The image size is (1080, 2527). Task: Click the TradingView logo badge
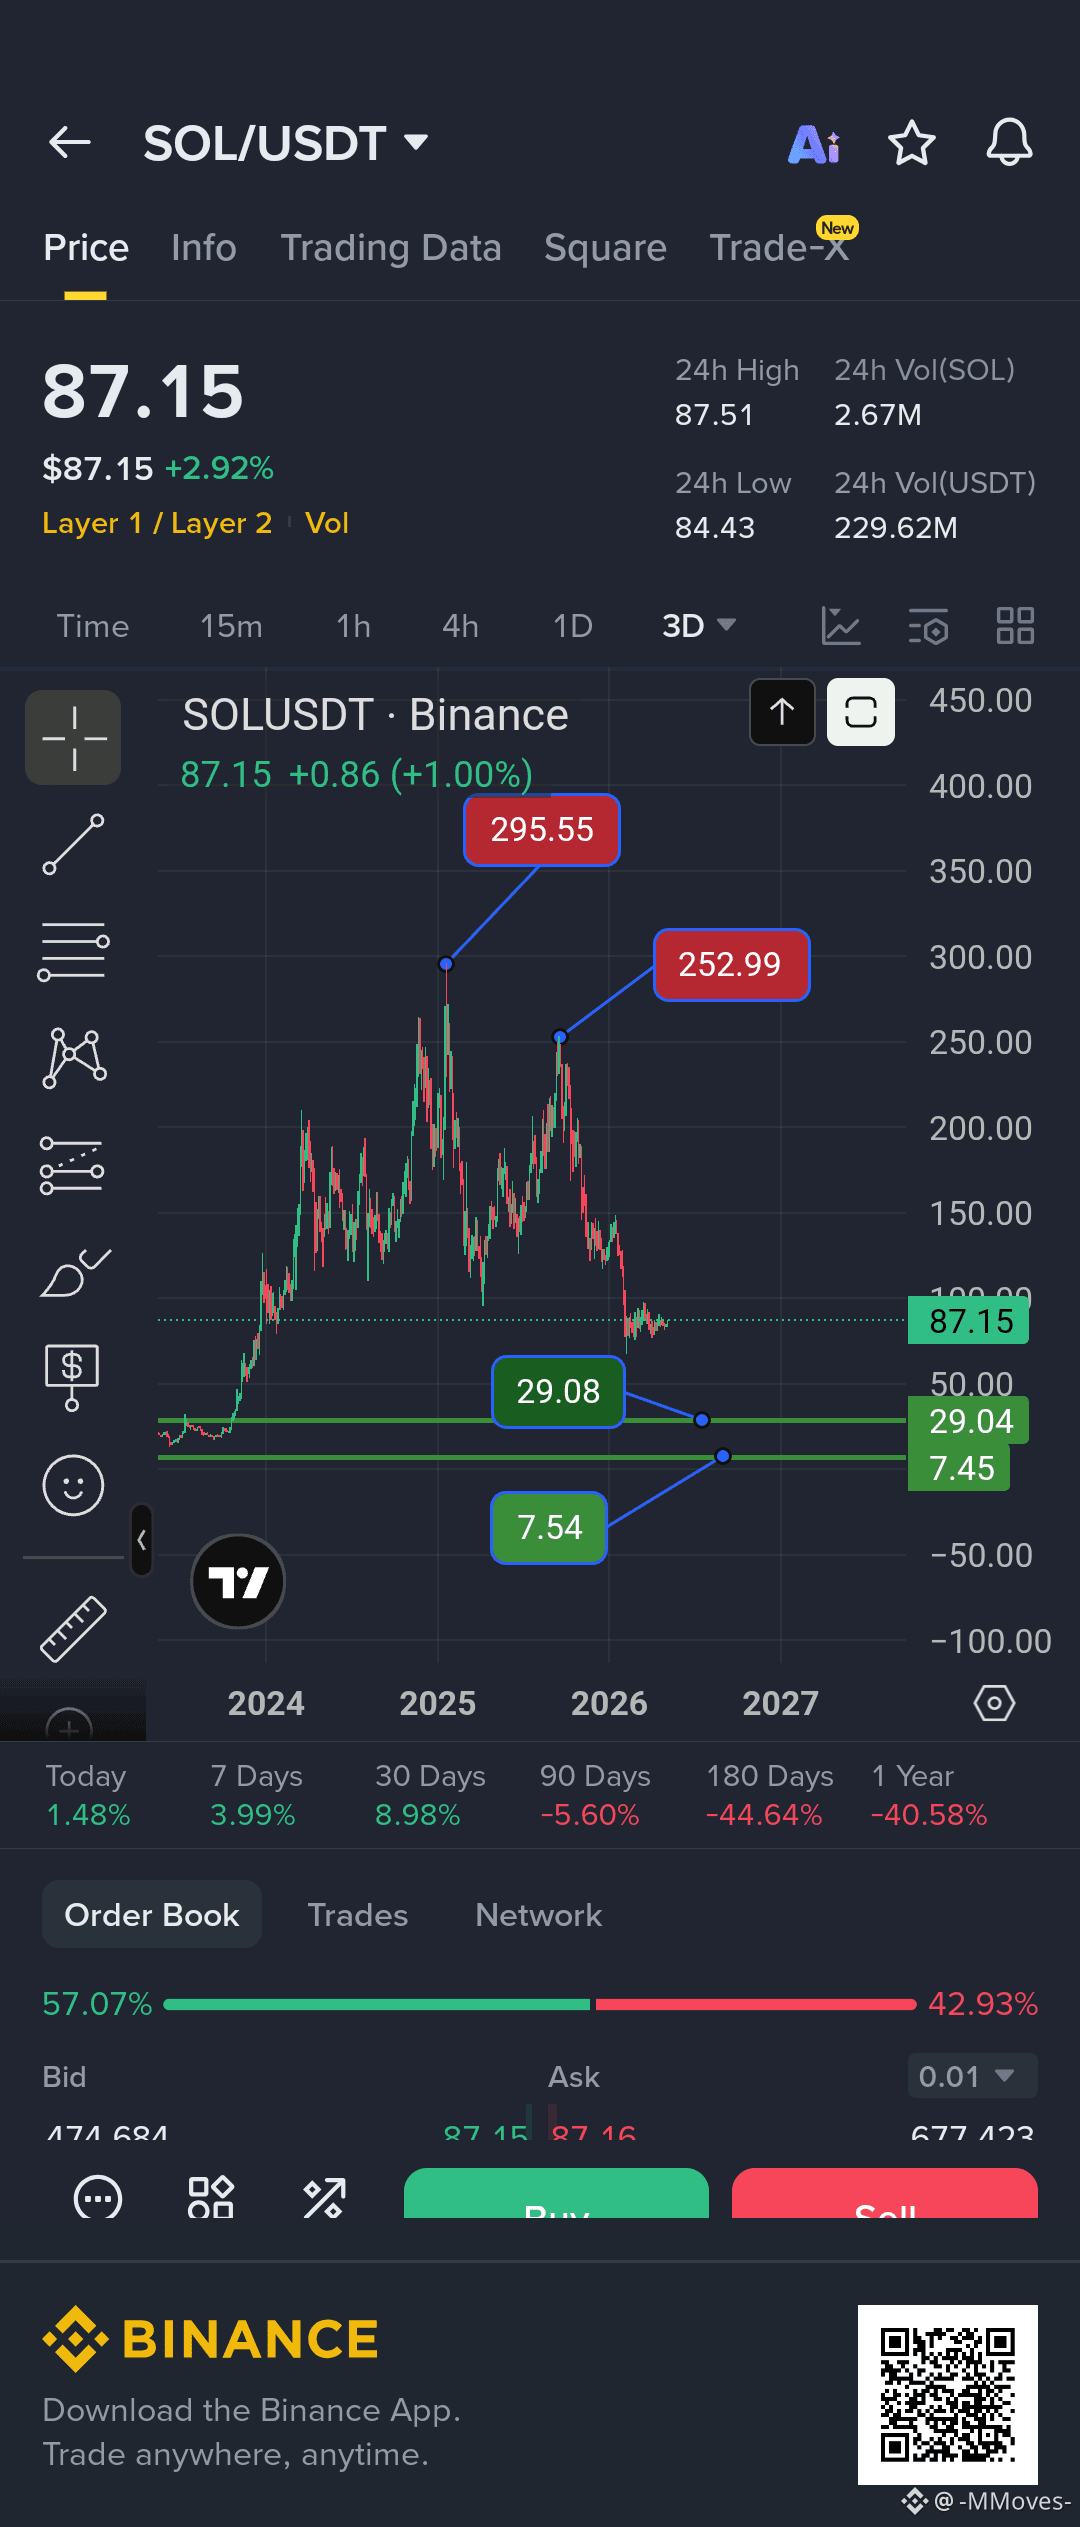[238, 1582]
